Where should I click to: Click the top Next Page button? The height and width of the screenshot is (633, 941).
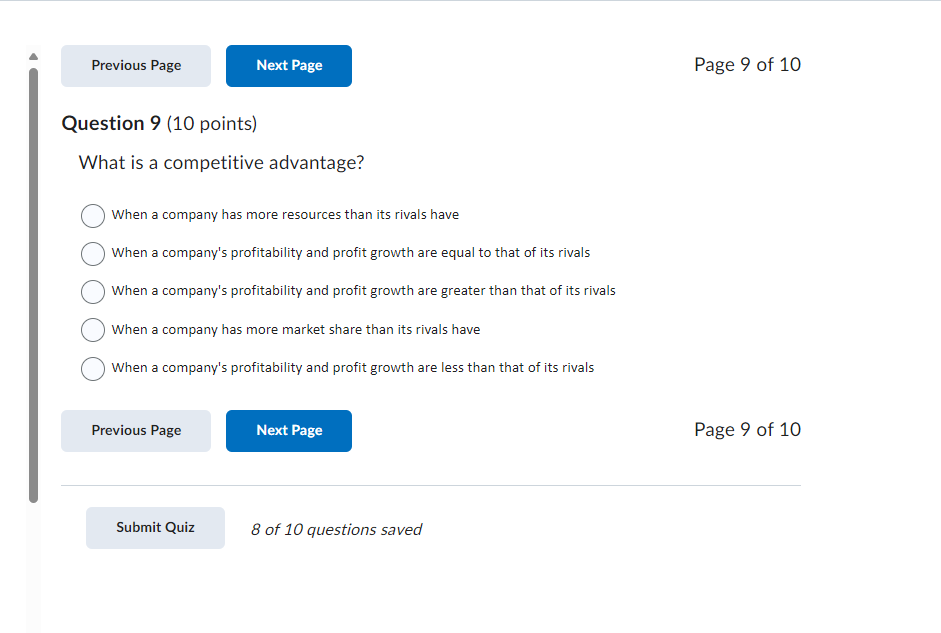288,65
